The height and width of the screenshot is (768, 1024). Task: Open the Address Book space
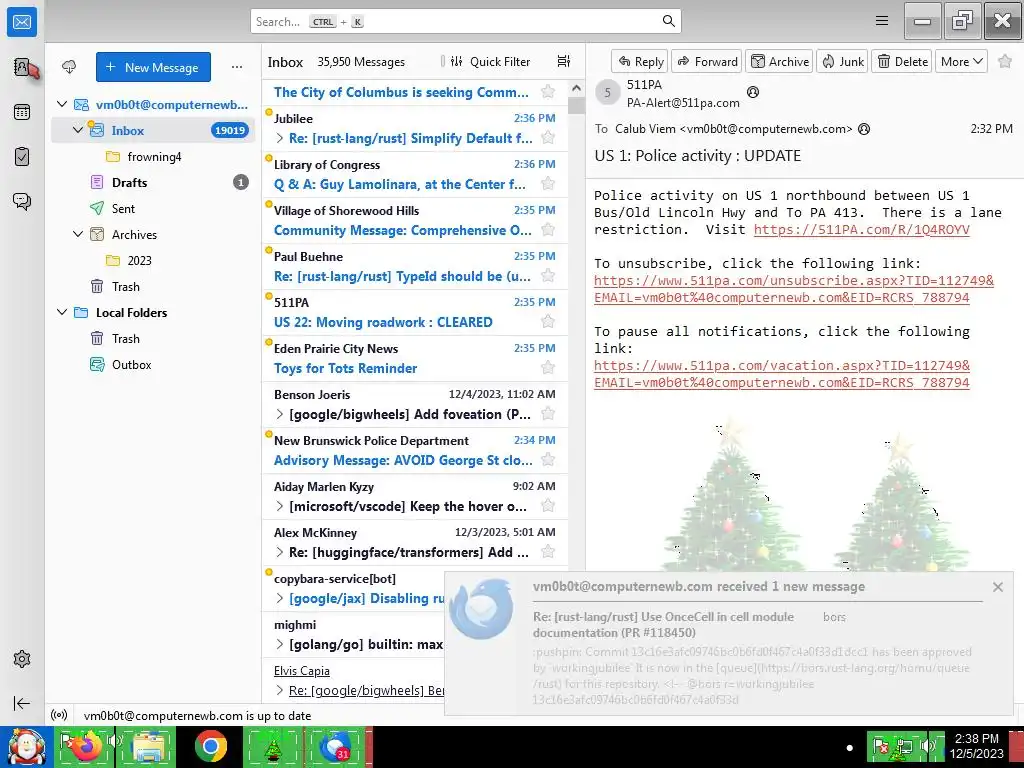point(23,67)
